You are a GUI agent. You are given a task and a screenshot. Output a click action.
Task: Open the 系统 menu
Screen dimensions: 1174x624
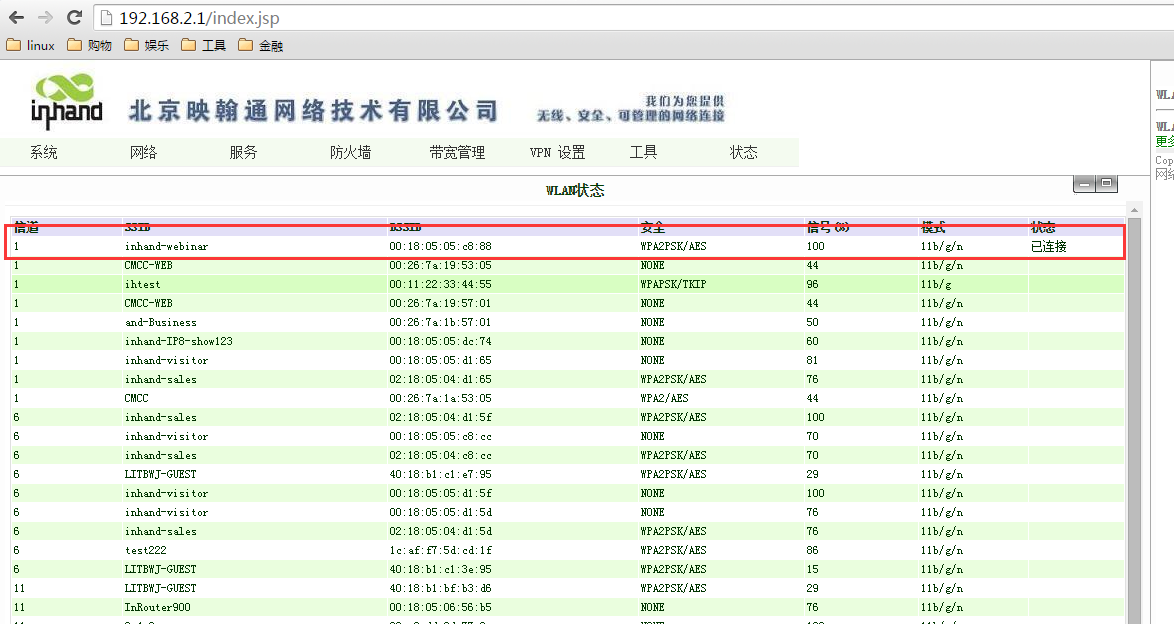(43, 153)
